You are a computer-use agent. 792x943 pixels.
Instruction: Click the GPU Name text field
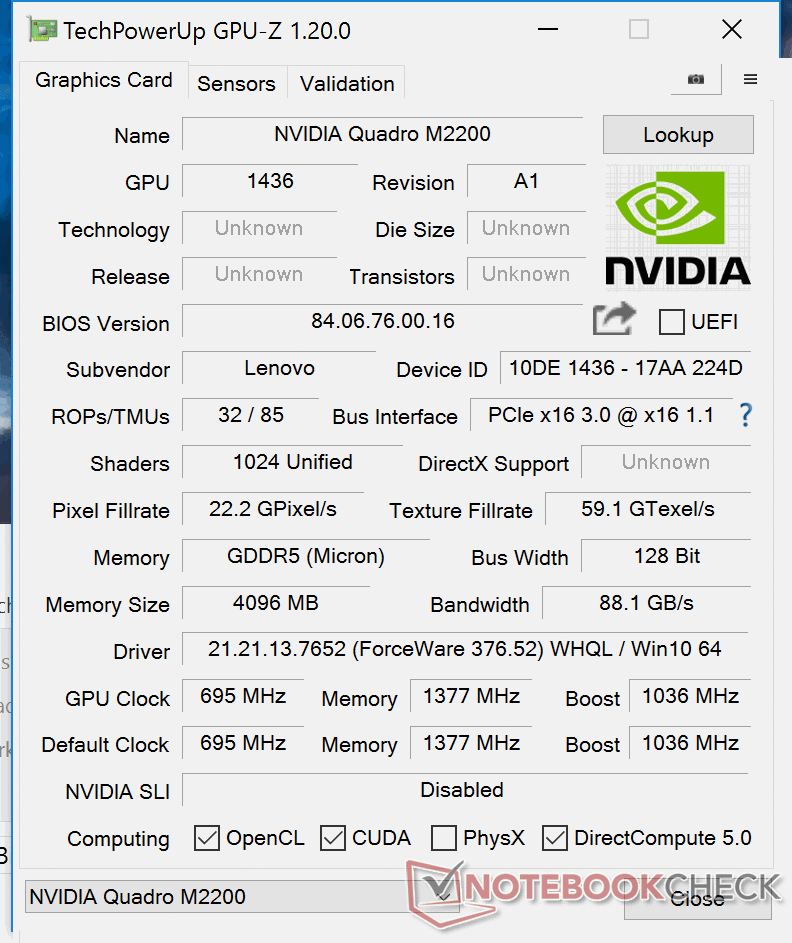382,134
